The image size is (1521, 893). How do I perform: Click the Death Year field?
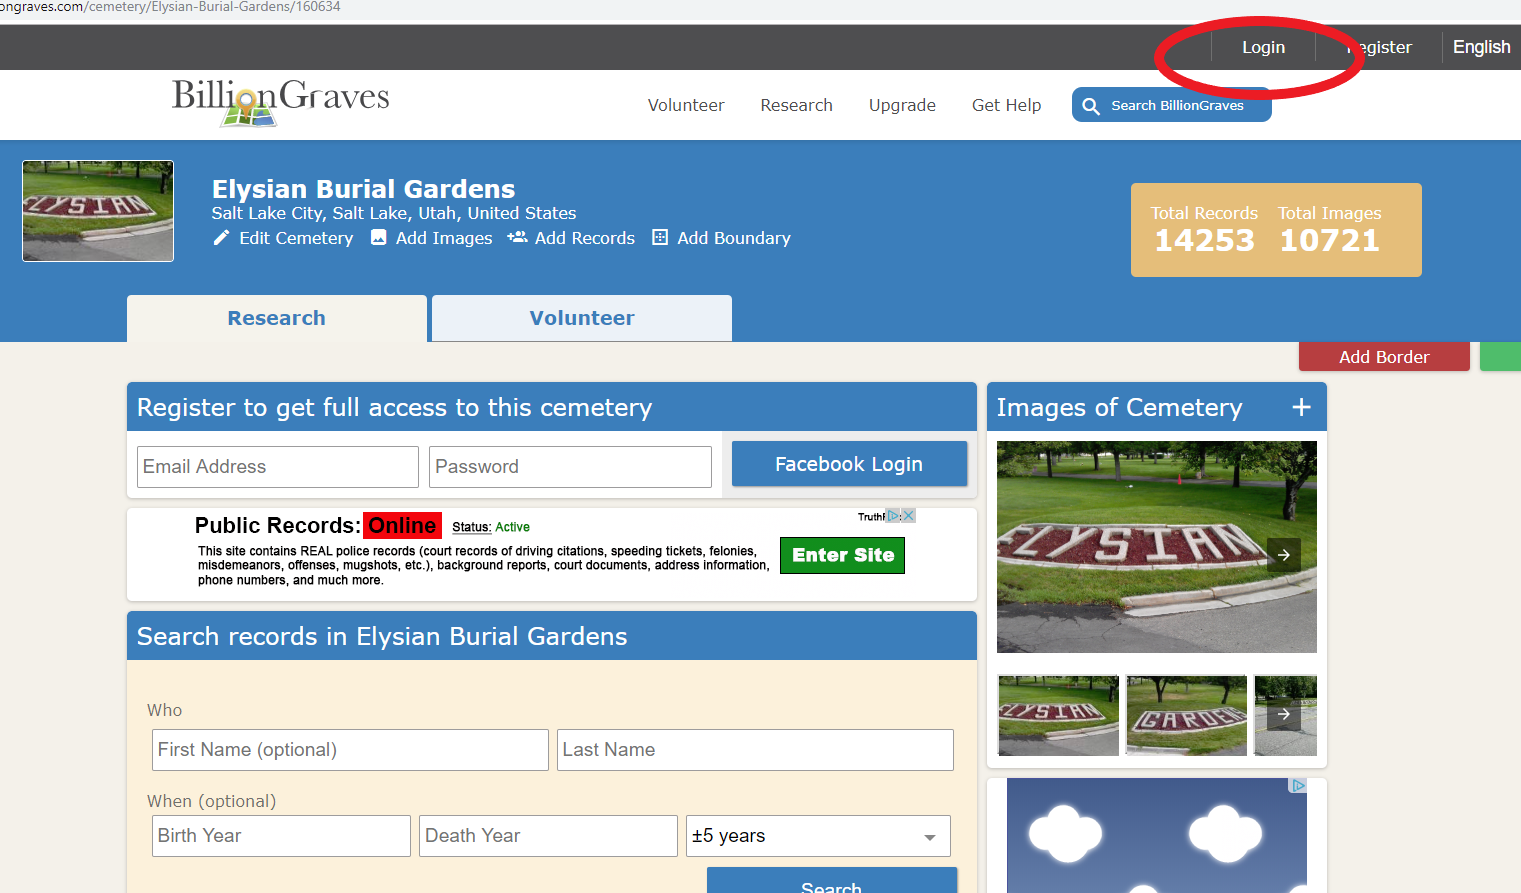click(x=548, y=836)
